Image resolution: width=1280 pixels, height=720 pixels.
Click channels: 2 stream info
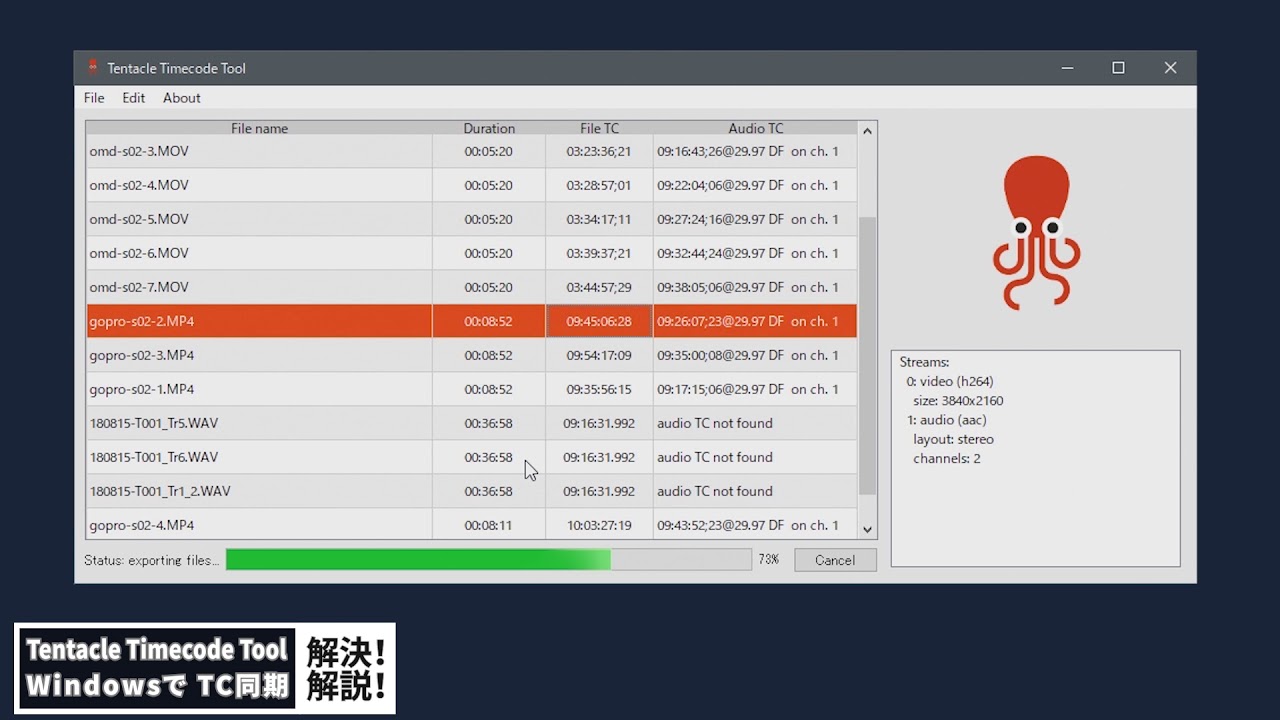pyautogui.click(x=947, y=458)
